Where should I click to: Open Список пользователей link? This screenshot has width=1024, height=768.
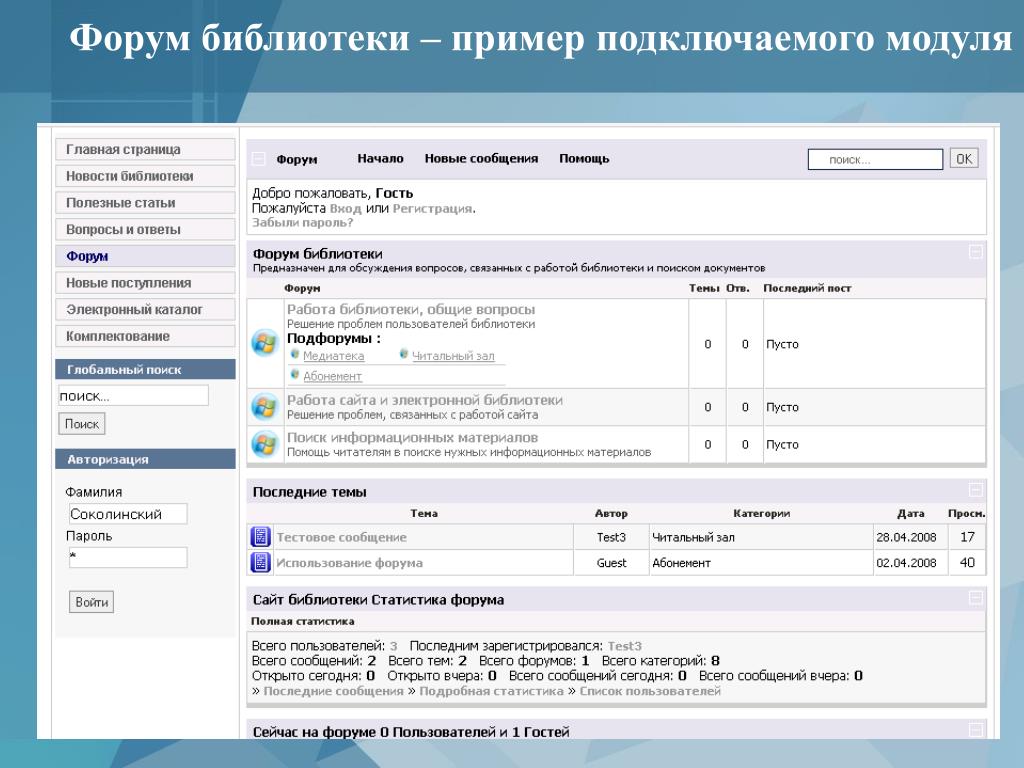click(650, 691)
